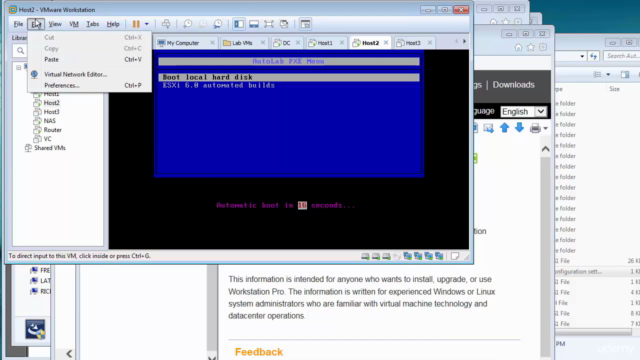Click the first hard disk status icon
This screenshot has height=360, width=640.
[365, 256]
